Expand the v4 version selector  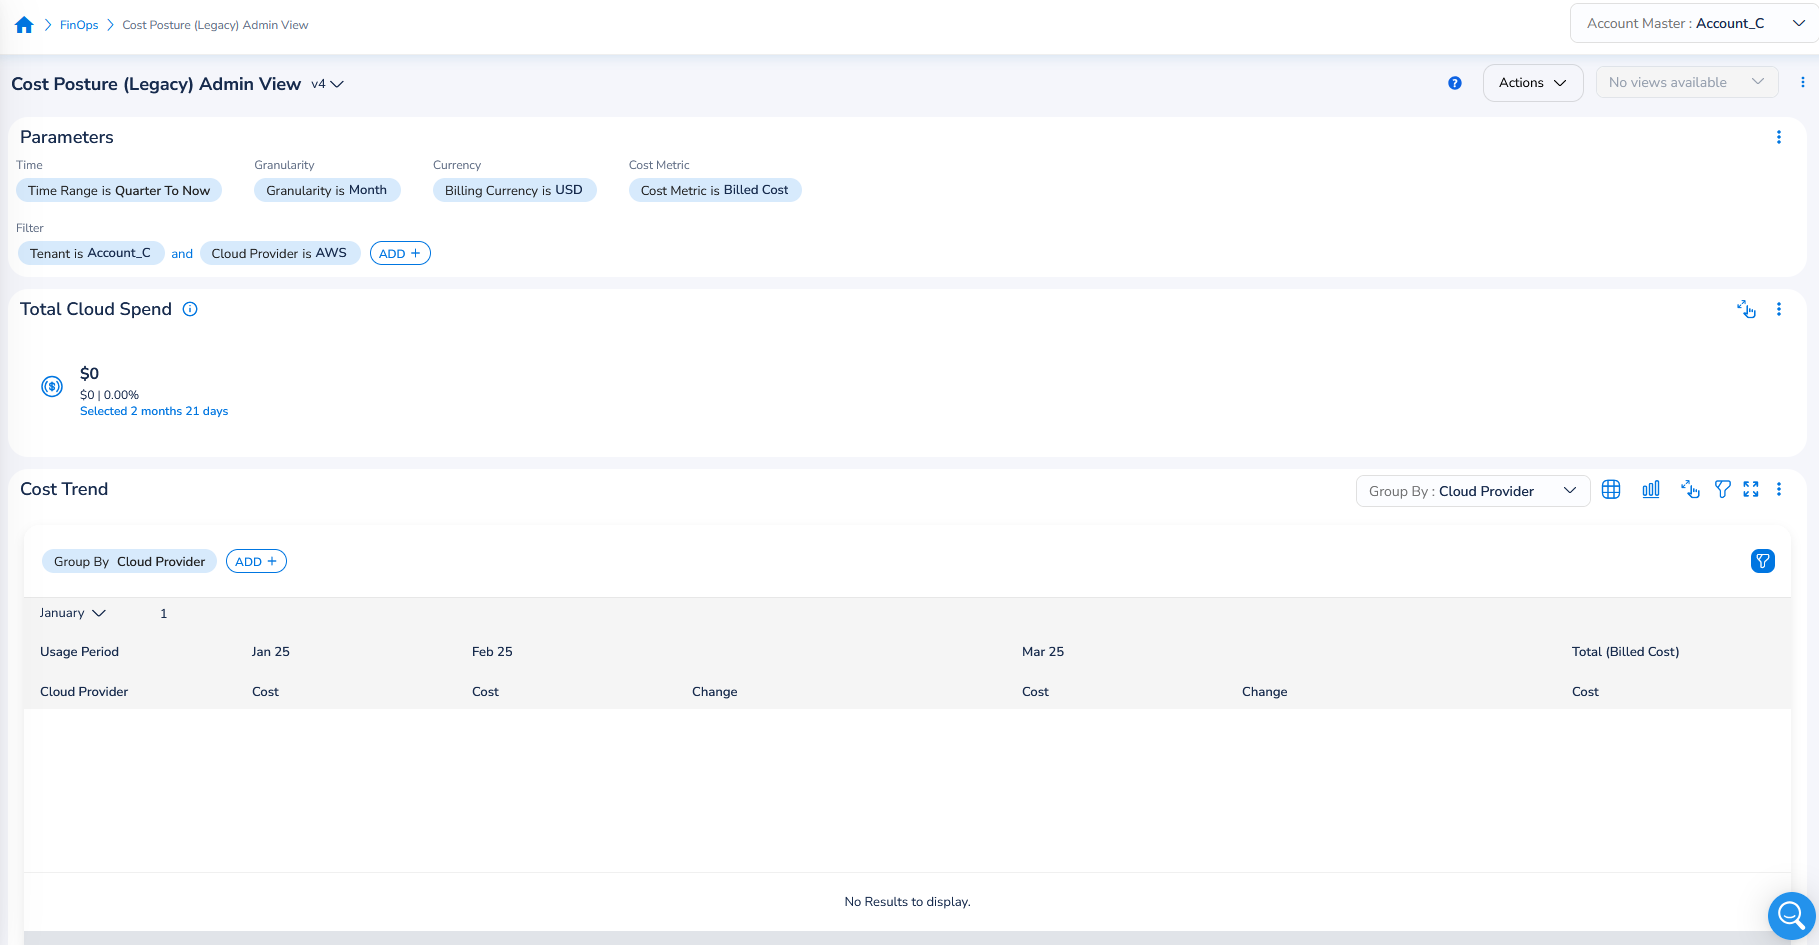click(327, 84)
